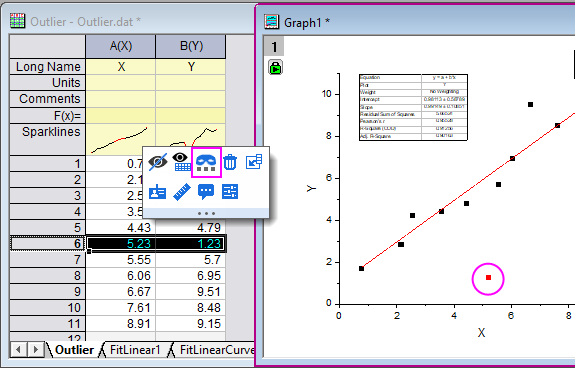The height and width of the screenshot is (368, 575).
Task: Select row number 10 header
Action: click(x=48, y=308)
